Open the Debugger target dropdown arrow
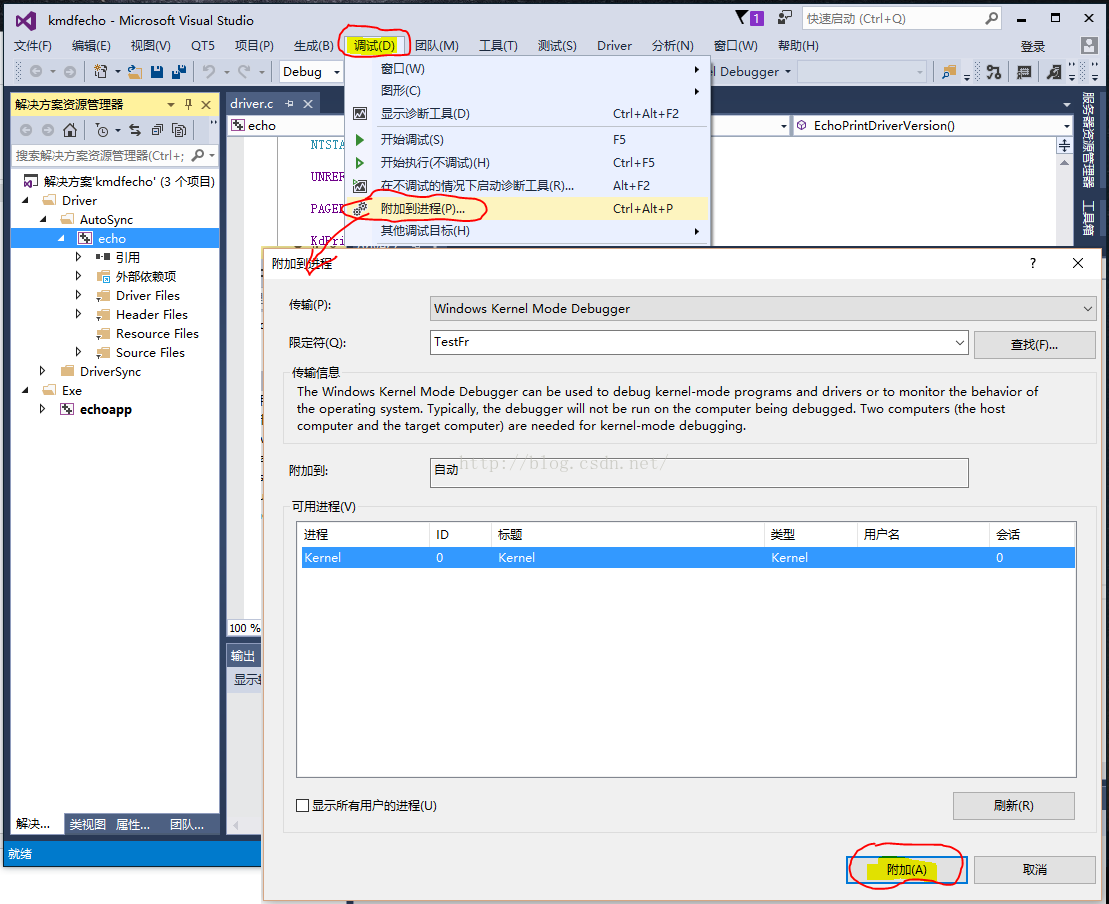Image resolution: width=1109 pixels, height=904 pixels. click(788, 71)
